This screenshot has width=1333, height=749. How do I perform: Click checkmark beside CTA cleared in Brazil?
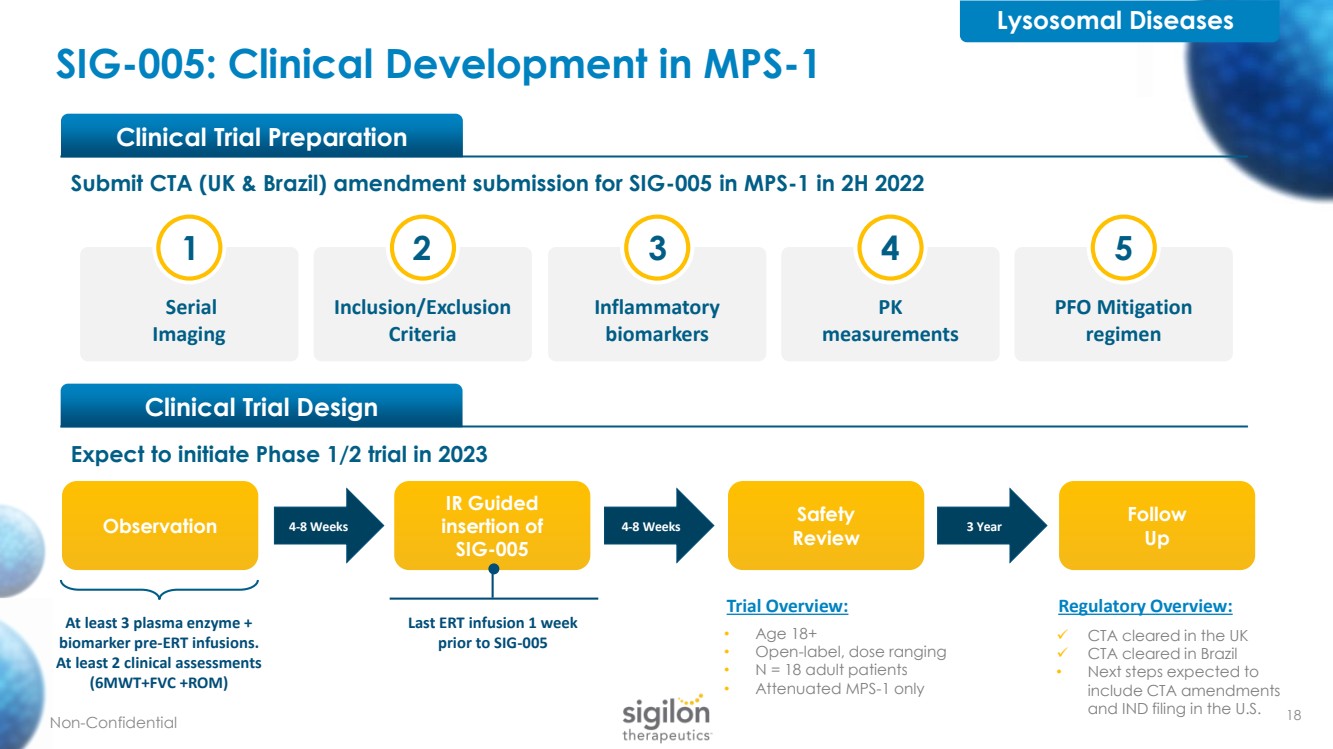click(x=1065, y=653)
